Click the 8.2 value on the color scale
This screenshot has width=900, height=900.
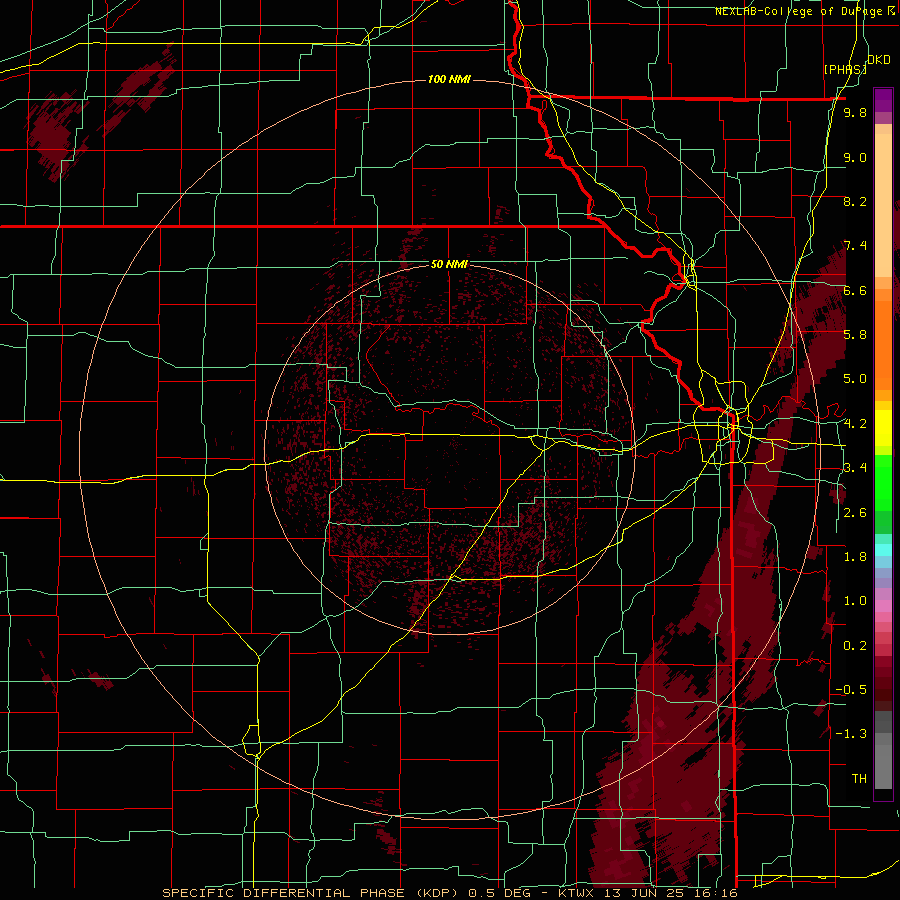pos(855,201)
